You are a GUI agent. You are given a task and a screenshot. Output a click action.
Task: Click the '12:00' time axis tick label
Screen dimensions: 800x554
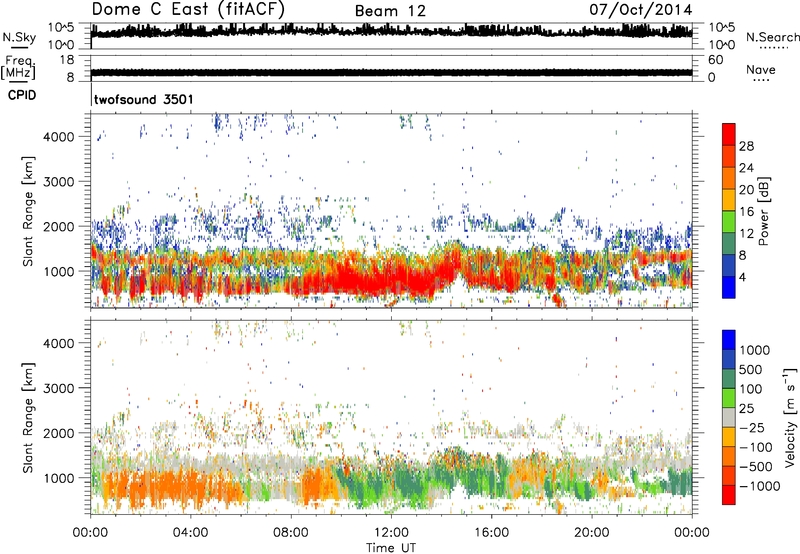(x=391, y=533)
